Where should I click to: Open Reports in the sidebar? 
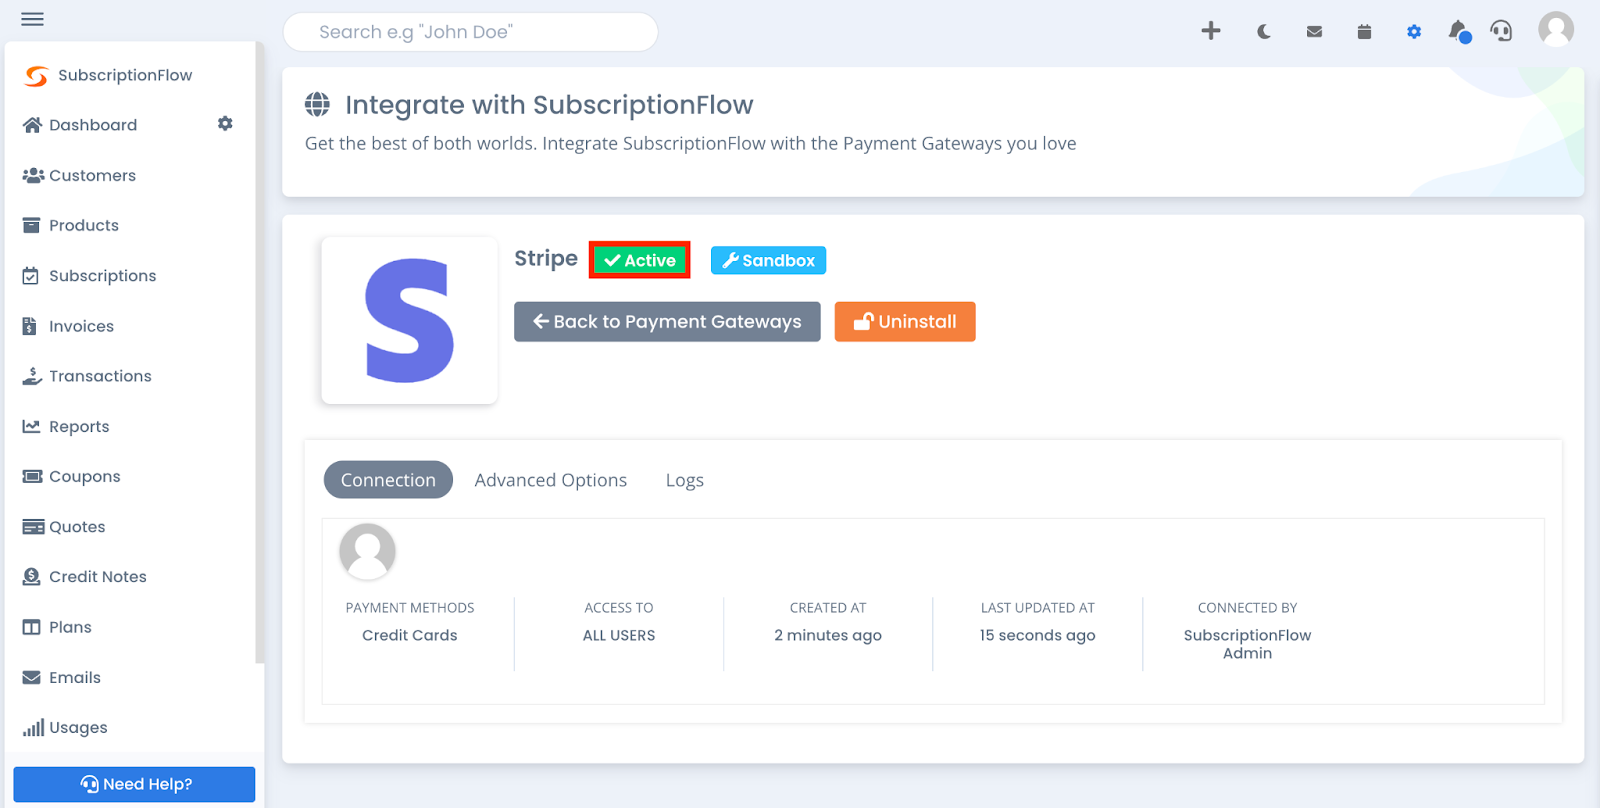[x=66, y=426]
